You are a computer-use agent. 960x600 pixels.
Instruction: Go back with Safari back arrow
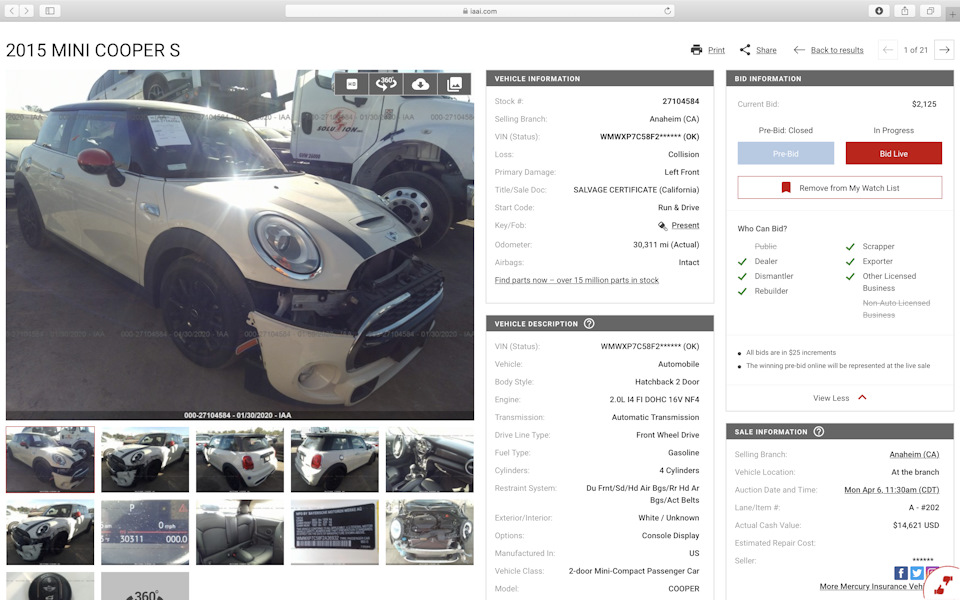click(12, 10)
